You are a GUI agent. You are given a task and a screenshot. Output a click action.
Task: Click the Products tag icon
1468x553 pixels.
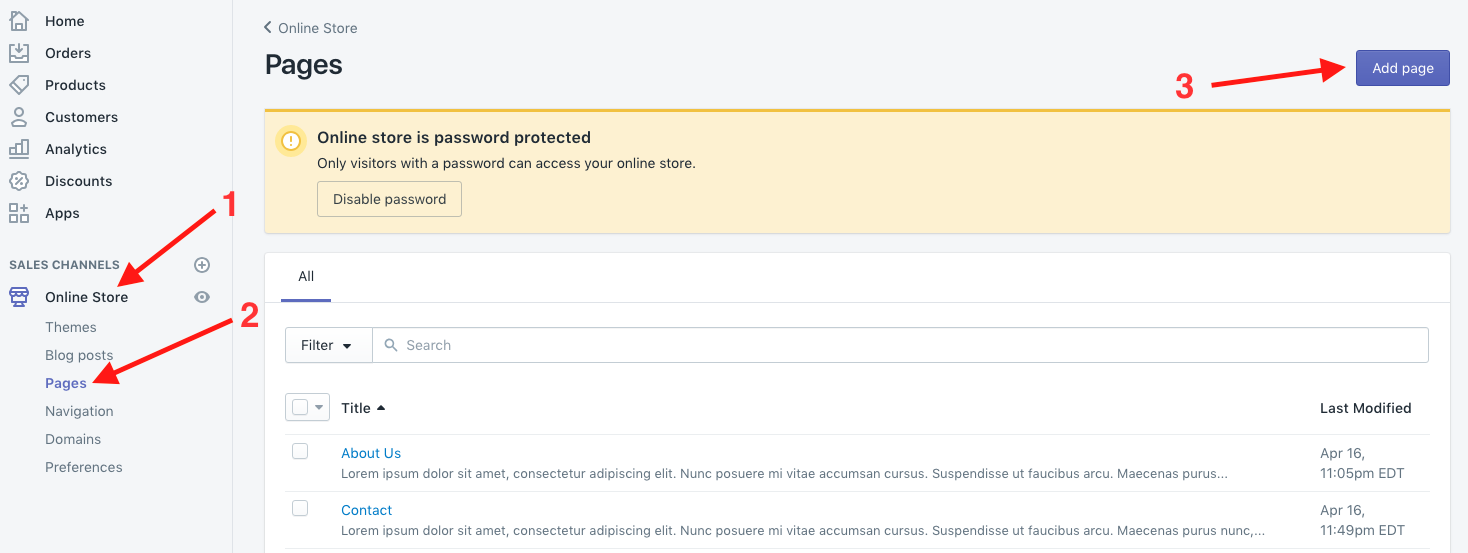(x=19, y=85)
